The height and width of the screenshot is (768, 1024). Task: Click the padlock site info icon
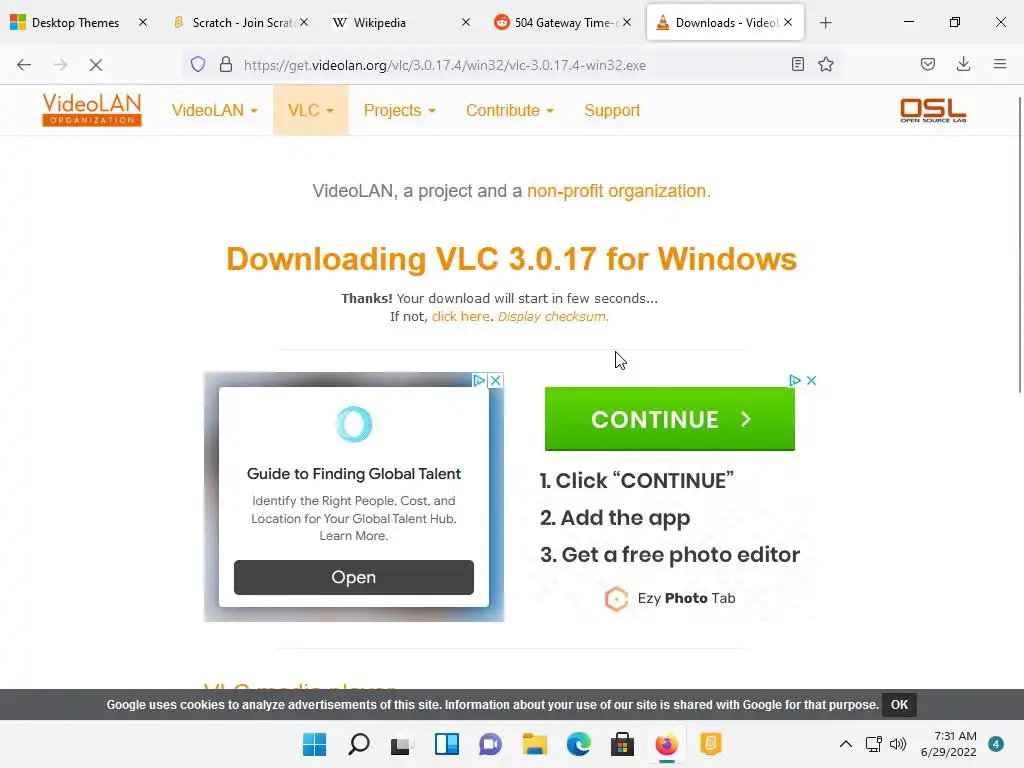(226, 65)
